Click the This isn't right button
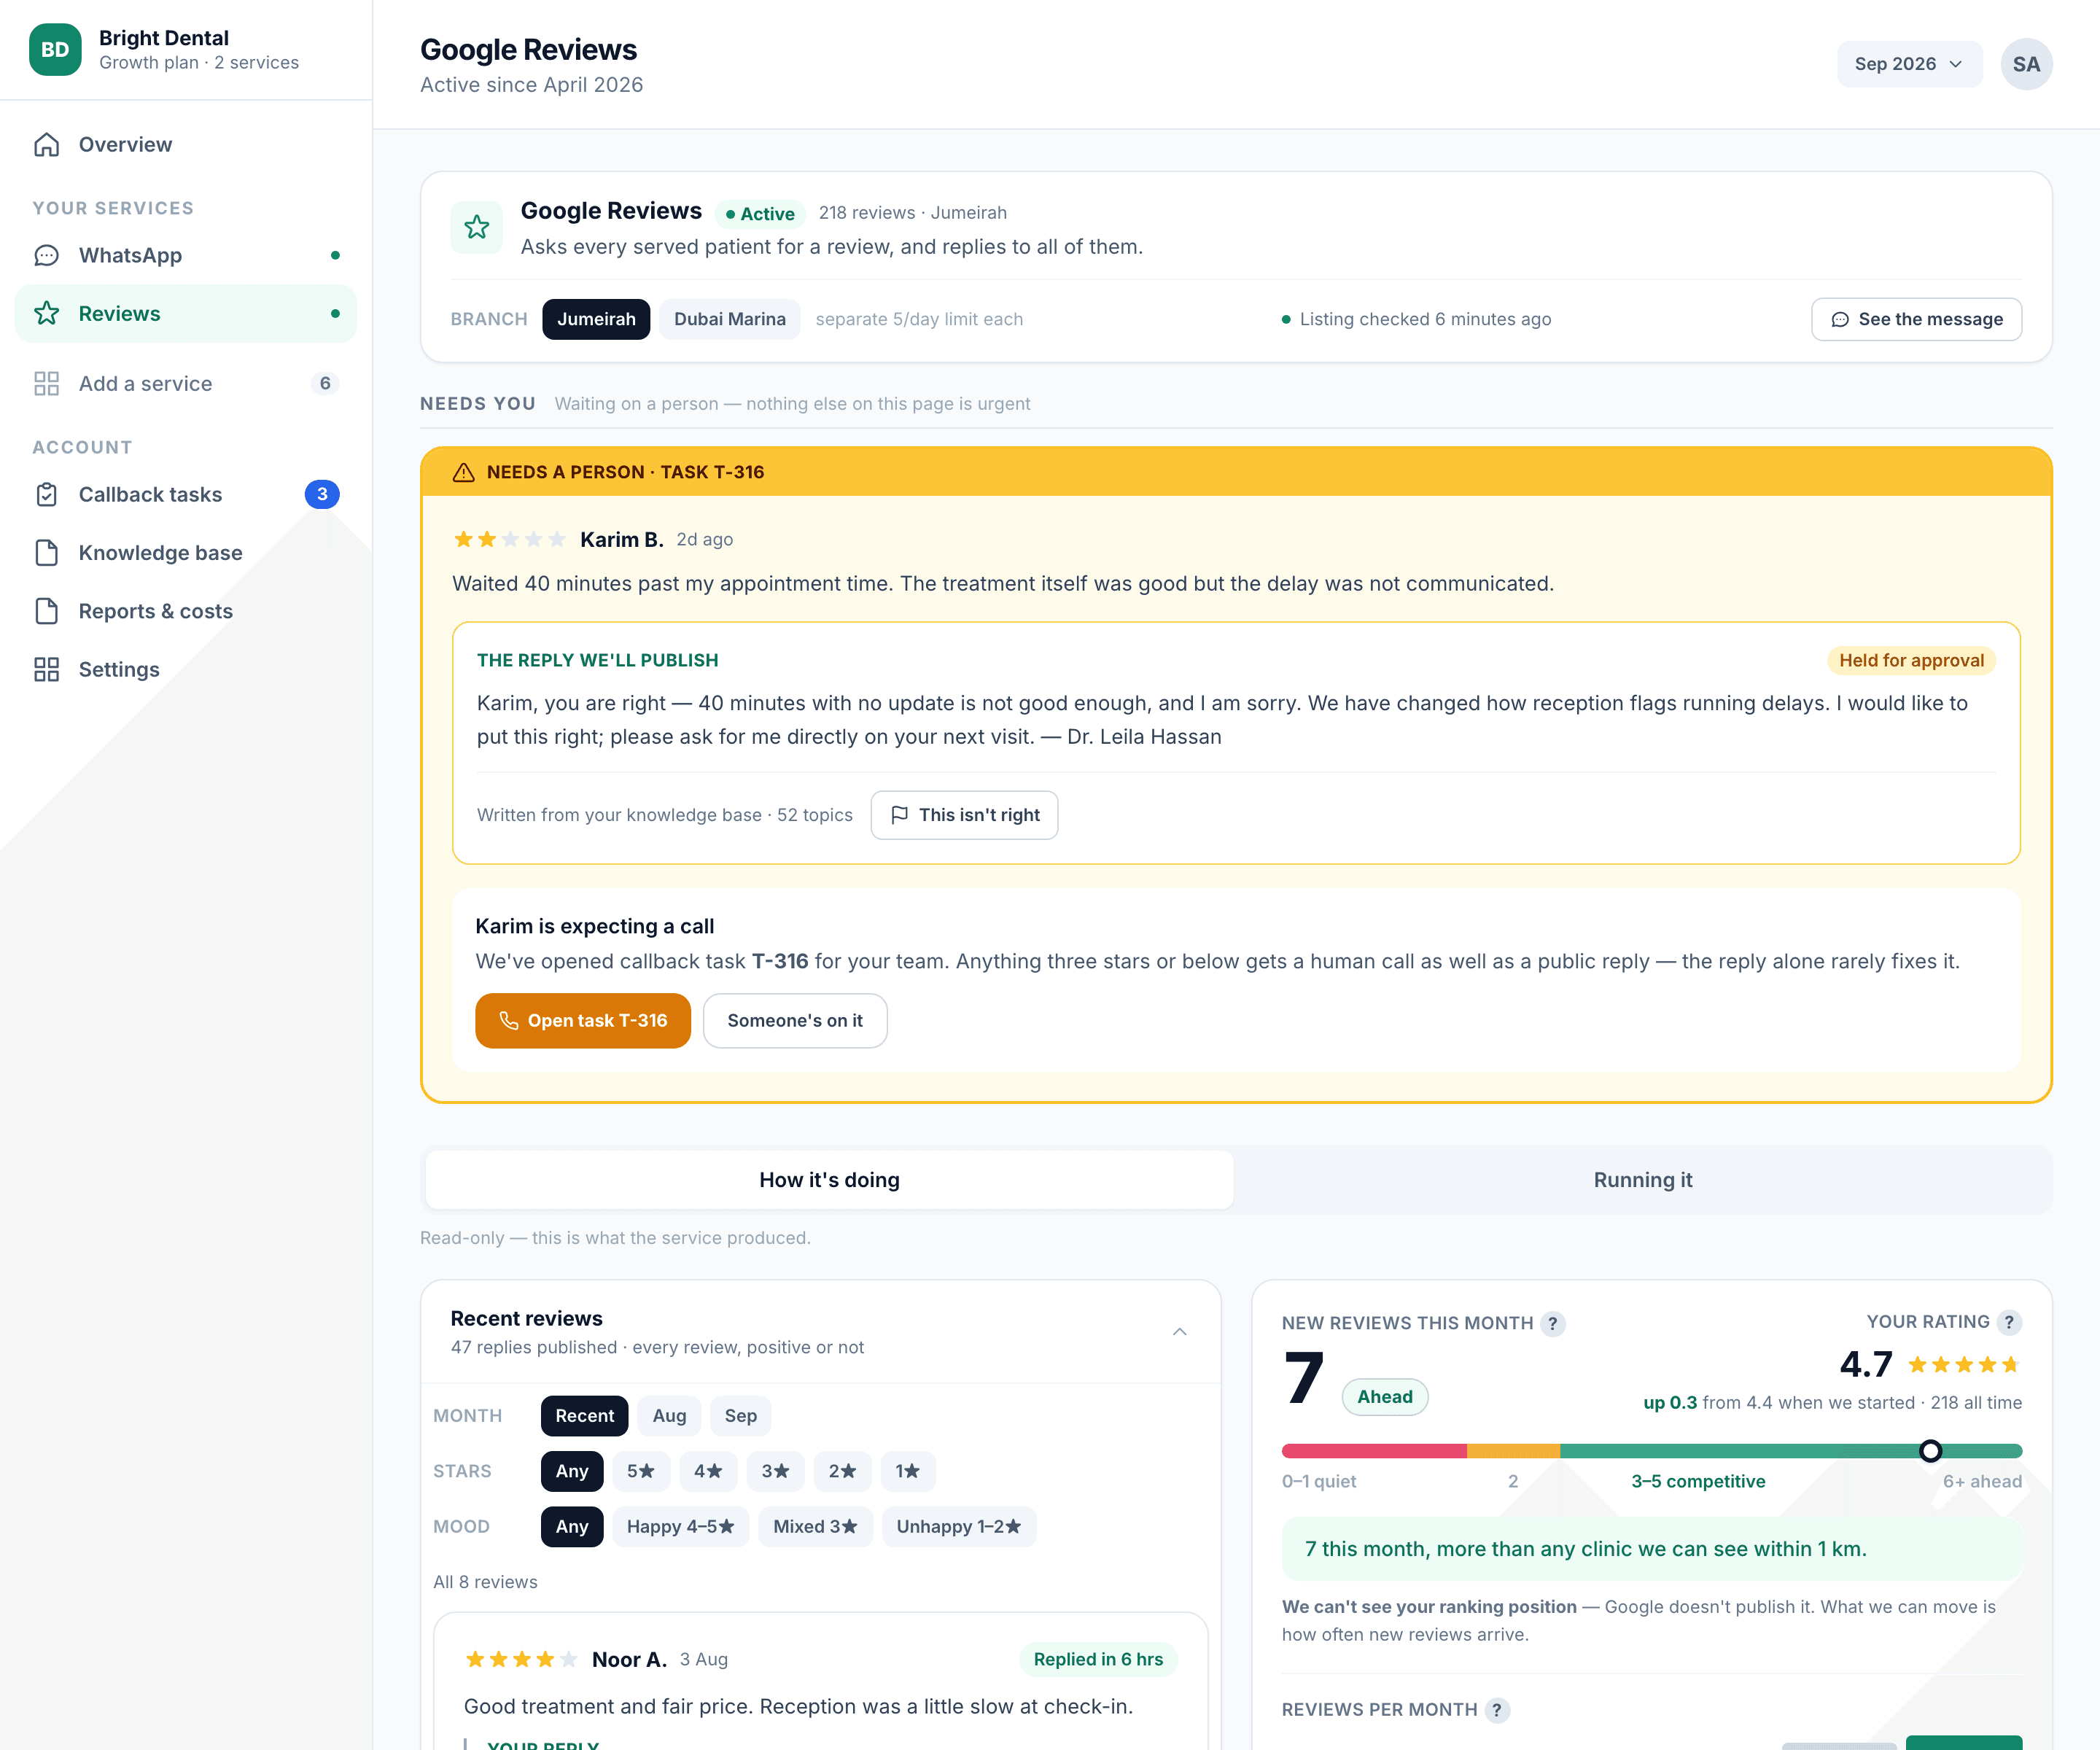 964,816
